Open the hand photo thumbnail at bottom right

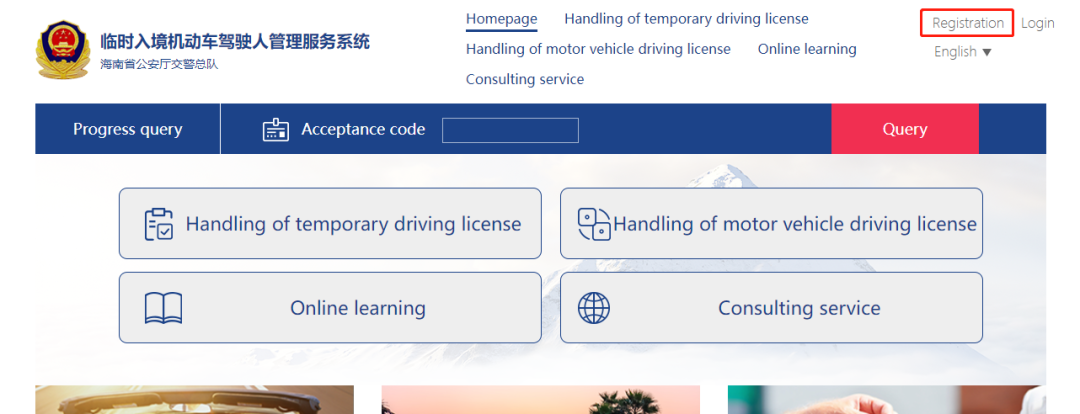886,400
